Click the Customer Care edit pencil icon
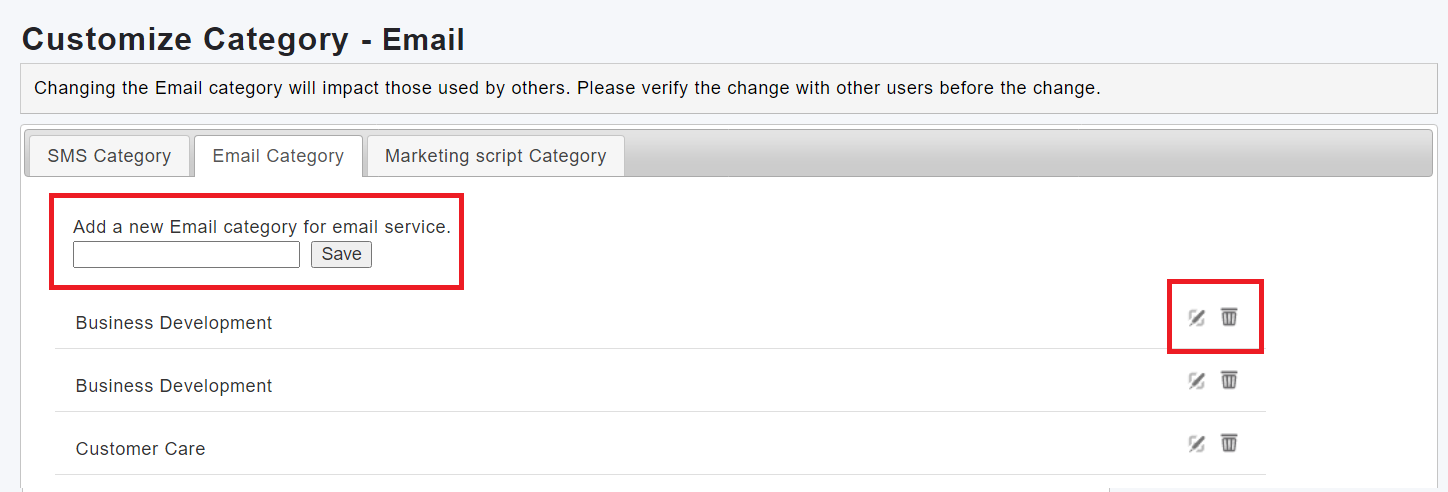 [1196, 444]
